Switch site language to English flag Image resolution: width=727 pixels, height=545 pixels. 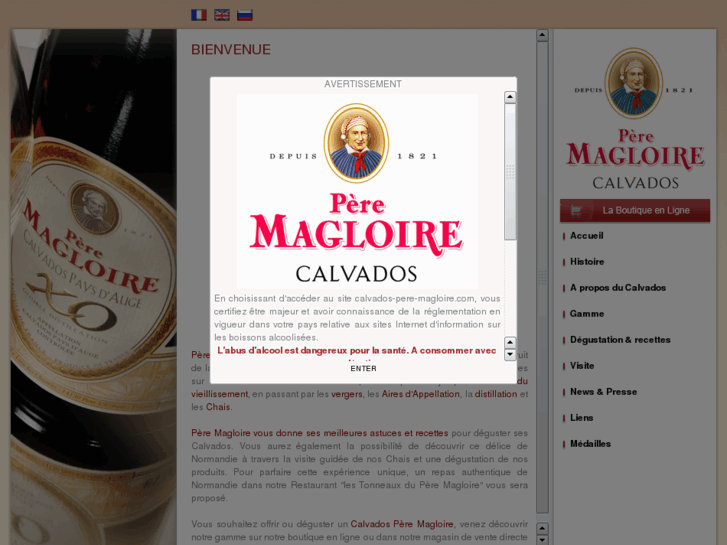pos(222,15)
